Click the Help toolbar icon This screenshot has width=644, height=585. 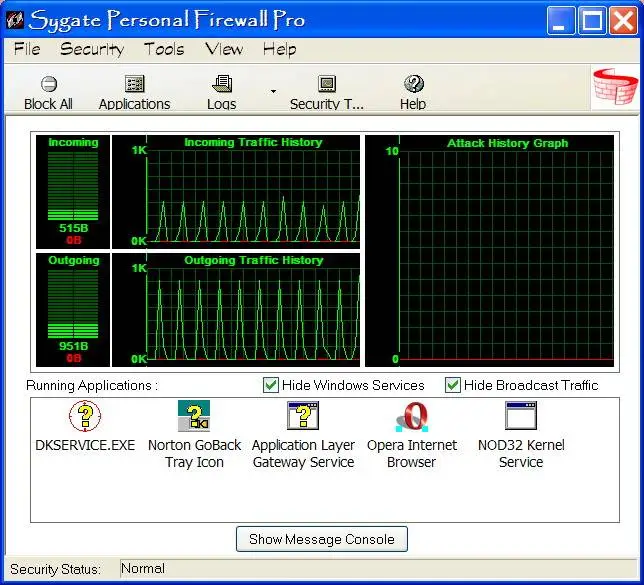413,84
